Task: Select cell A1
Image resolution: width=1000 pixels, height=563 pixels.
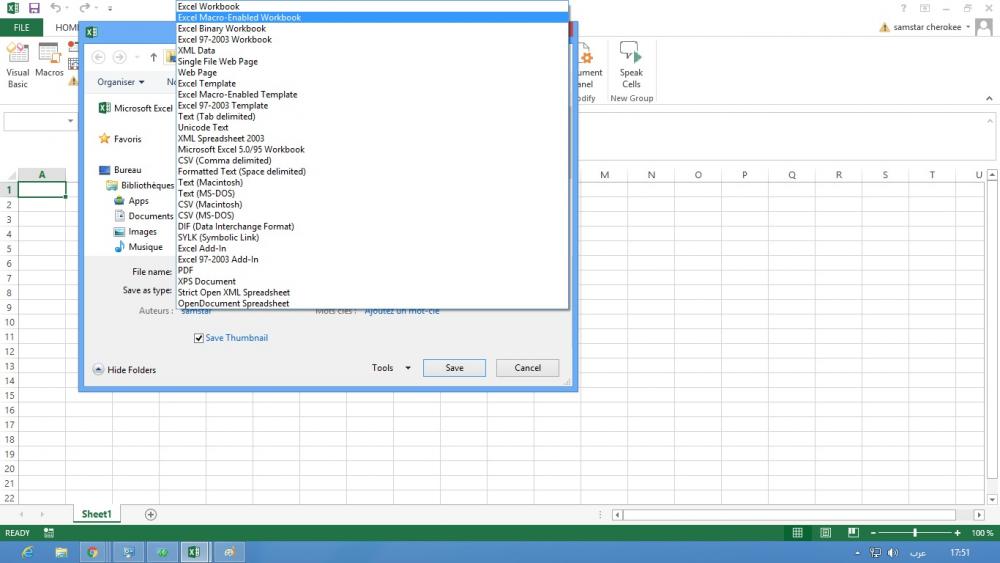Action: coord(42,189)
